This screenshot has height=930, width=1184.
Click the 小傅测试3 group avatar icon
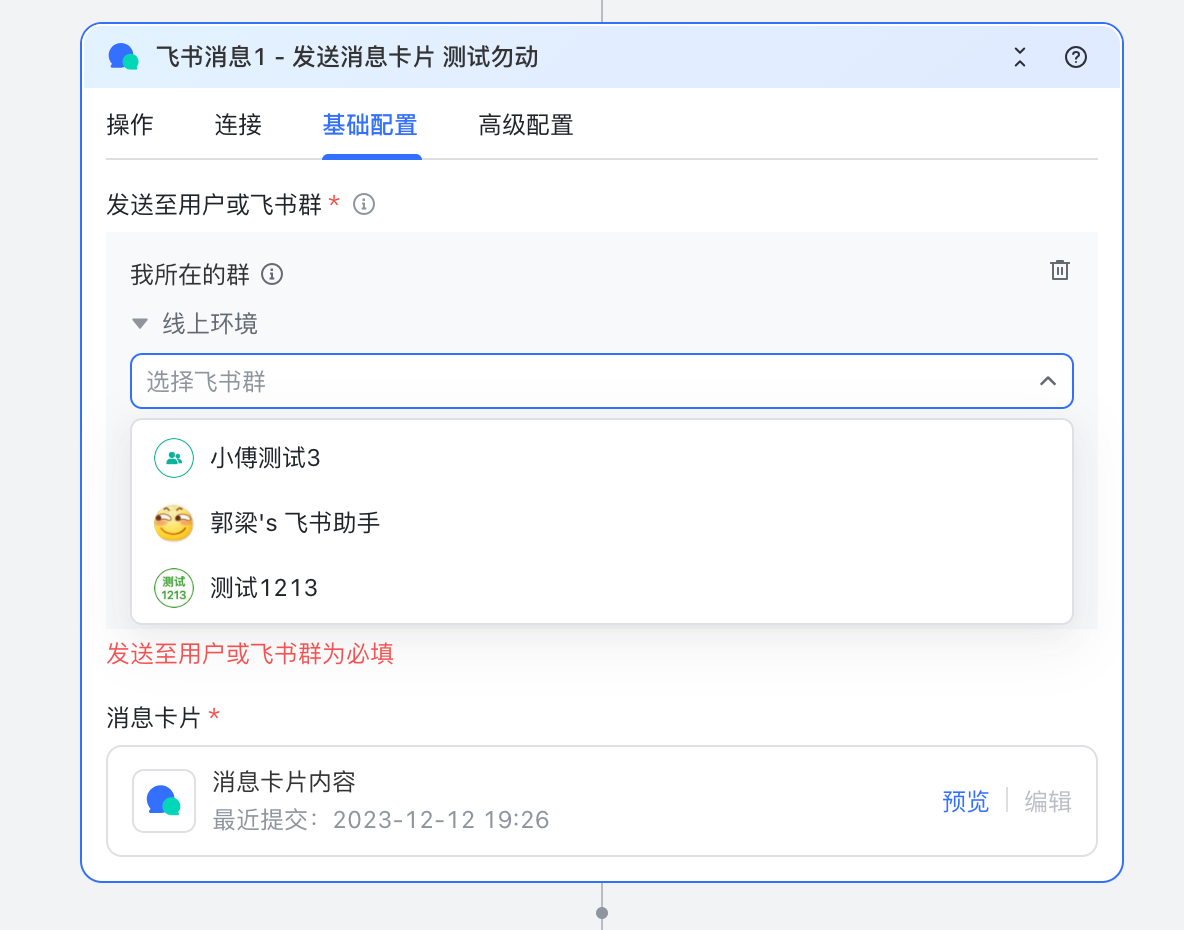pos(174,457)
